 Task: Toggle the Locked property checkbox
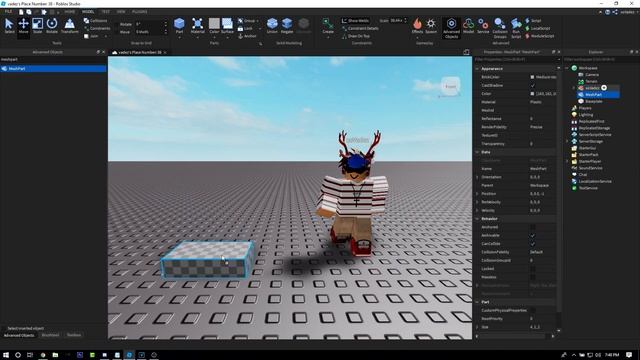point(532,269)
